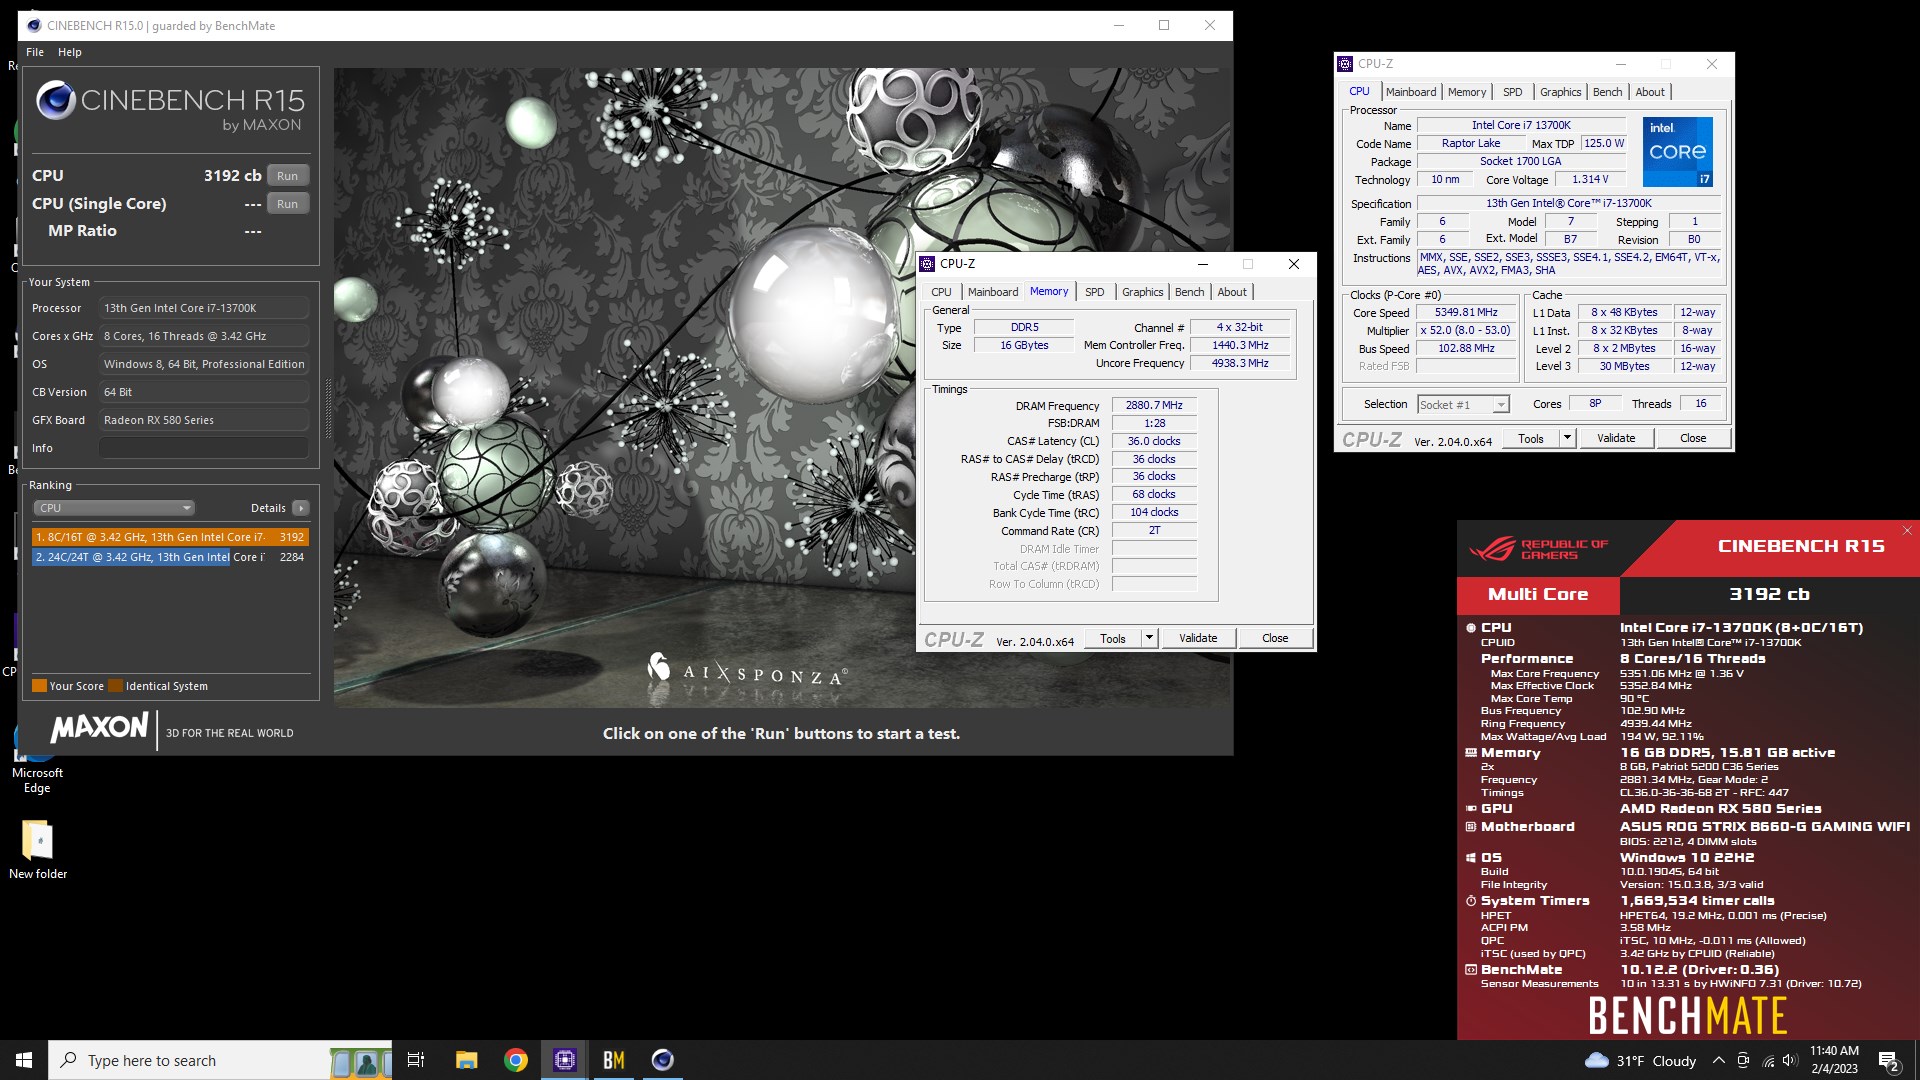Close the BenchMate Cinebench R15 overlay
The height and width of the screenshot is (1080, 1920).
[x=1906, y=531]
